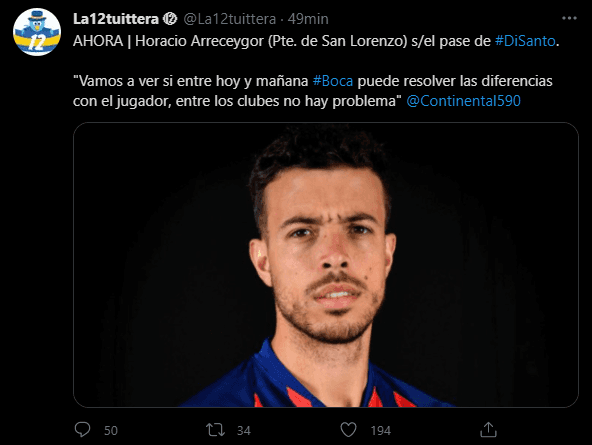
Task: Open the @La12tuittera handle link
Action: click(230, 19)
